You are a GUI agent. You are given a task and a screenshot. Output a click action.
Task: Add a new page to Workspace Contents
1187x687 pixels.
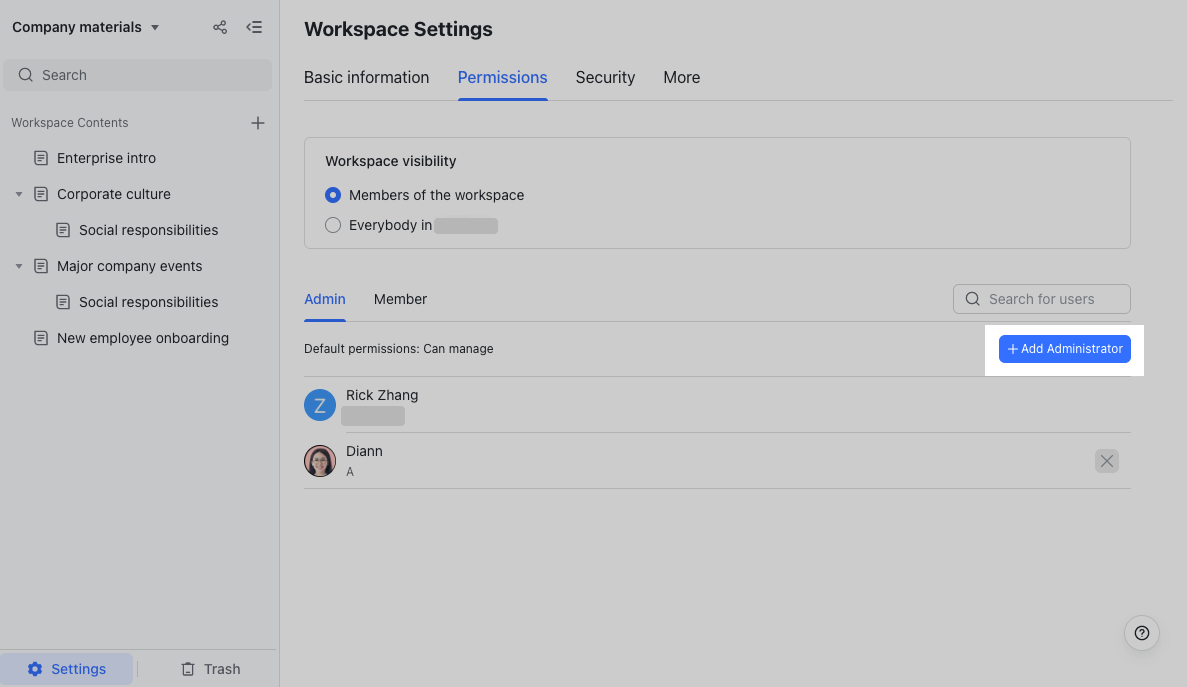(x=257, y=122)
